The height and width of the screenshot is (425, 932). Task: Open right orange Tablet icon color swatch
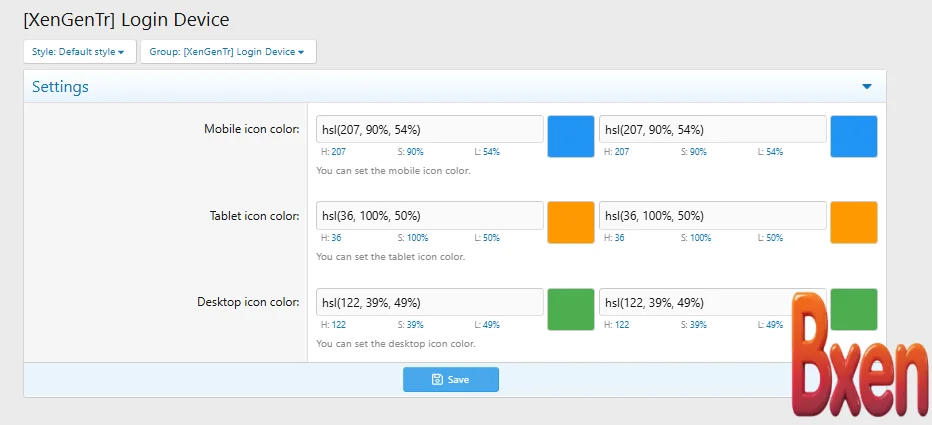pyautogui.click(x=854, y=223)
